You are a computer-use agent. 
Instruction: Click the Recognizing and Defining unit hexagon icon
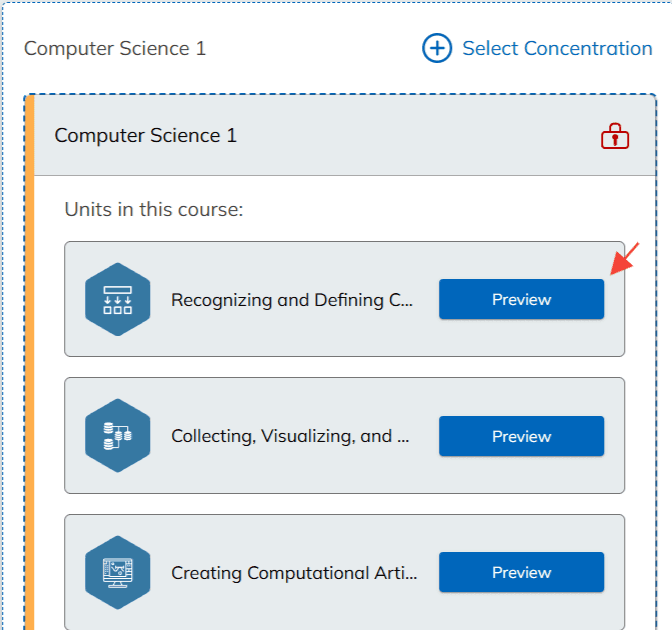pos(118,299)
